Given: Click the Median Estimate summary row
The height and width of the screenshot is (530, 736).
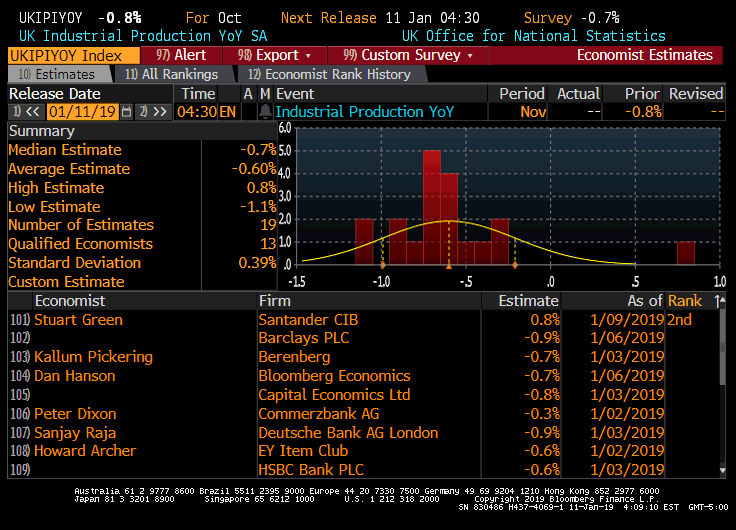Looking at the screenshot, I should pyautogui.click(x=142, y=150).
